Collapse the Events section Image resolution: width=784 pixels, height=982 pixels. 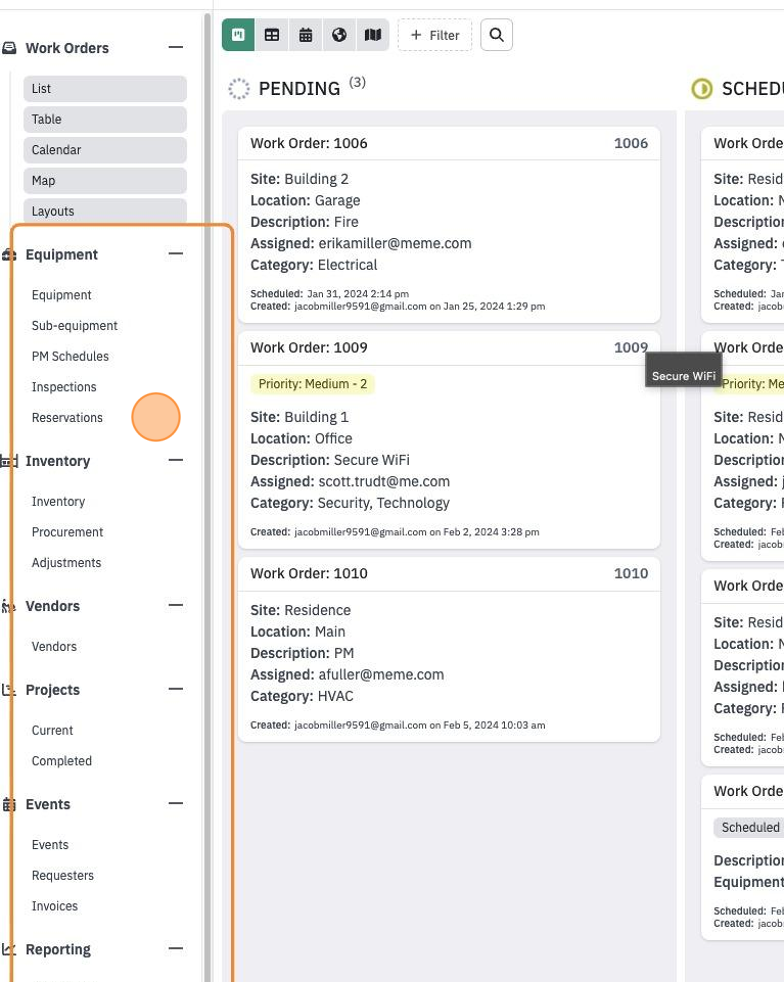click(x=176, y=804)
